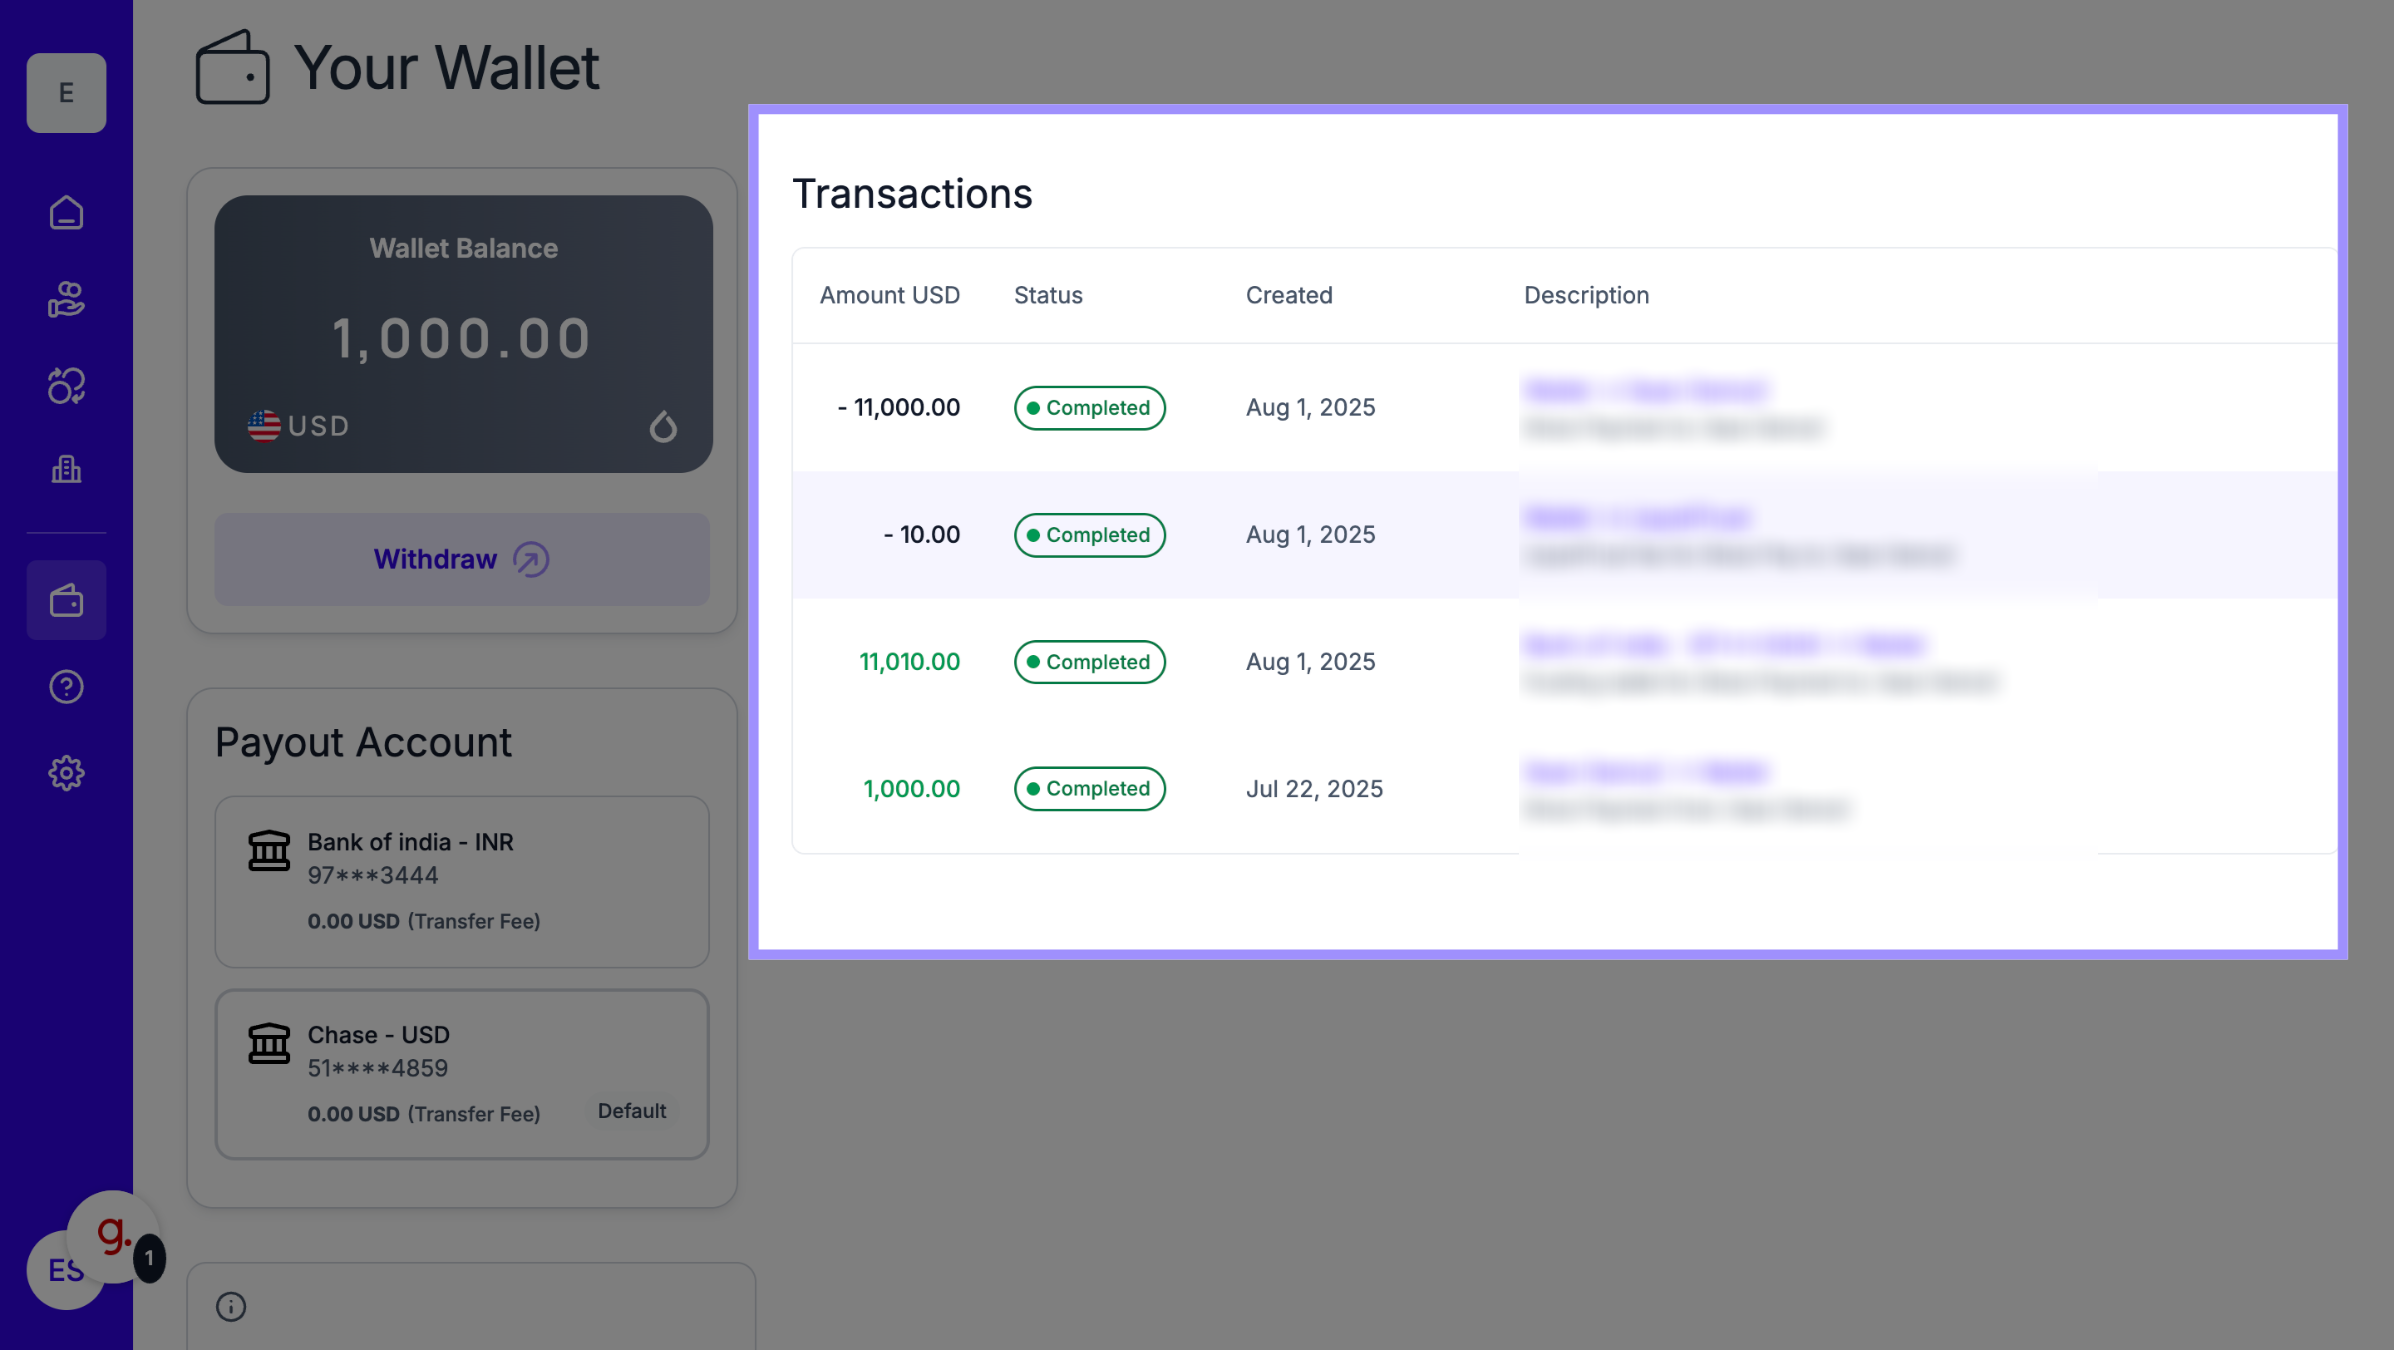The width and height of the screenshot is (2394, 1350).
Task: Click the info icon at bottom card
Action: (231, 1307)
